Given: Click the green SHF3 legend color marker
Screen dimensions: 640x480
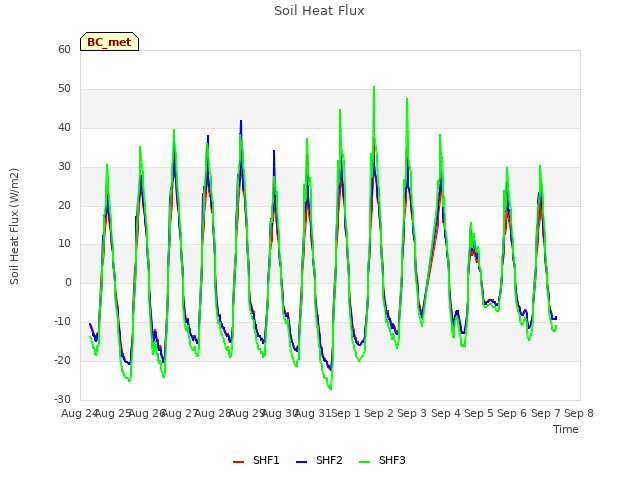Looking at the screenshot, I should coord(364,462).
